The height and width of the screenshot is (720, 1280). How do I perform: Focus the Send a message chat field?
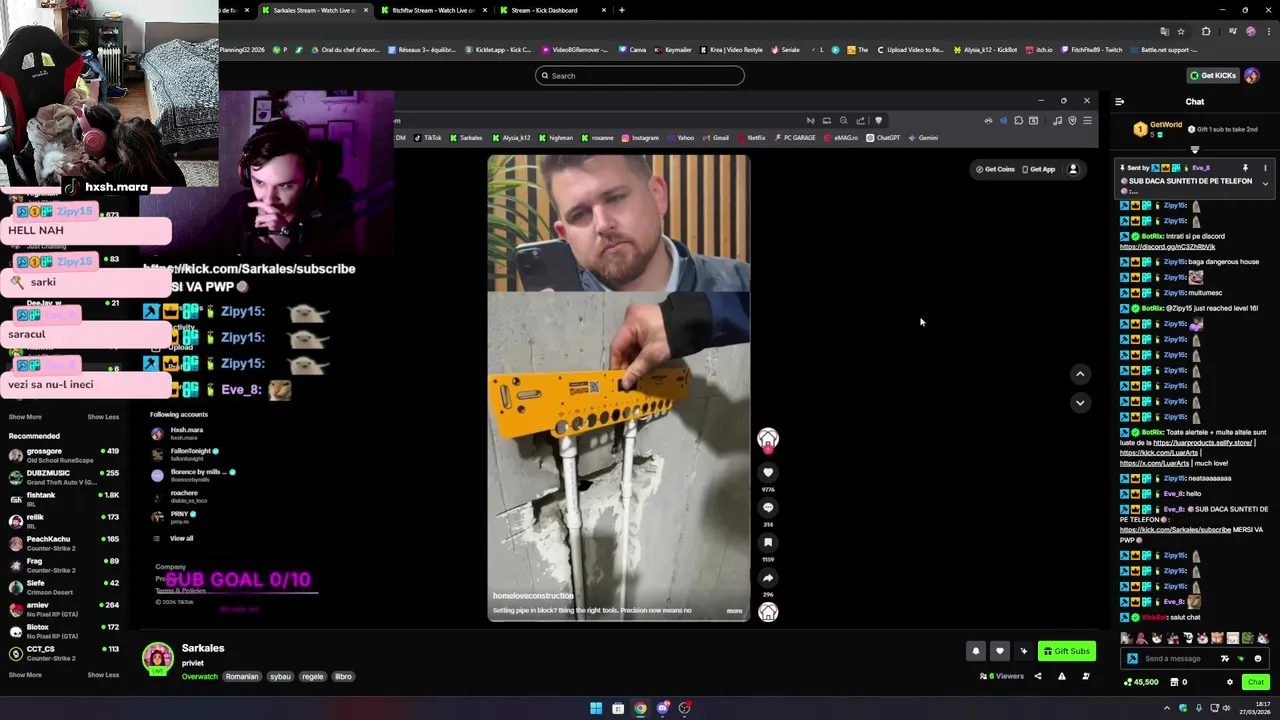pos(1178,658)
